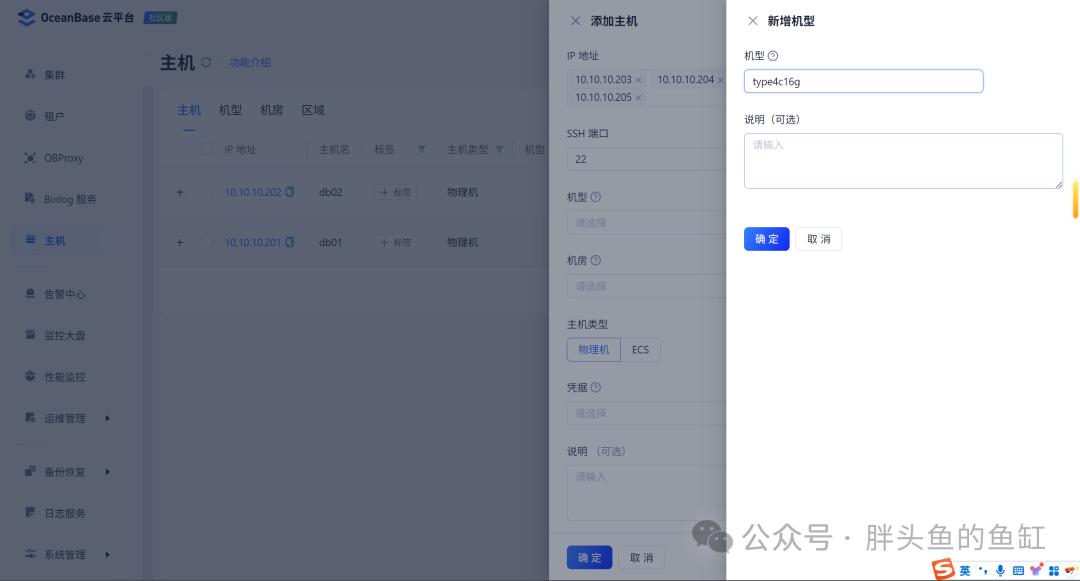Switch to the 主机 tab

tap(189, 110)
